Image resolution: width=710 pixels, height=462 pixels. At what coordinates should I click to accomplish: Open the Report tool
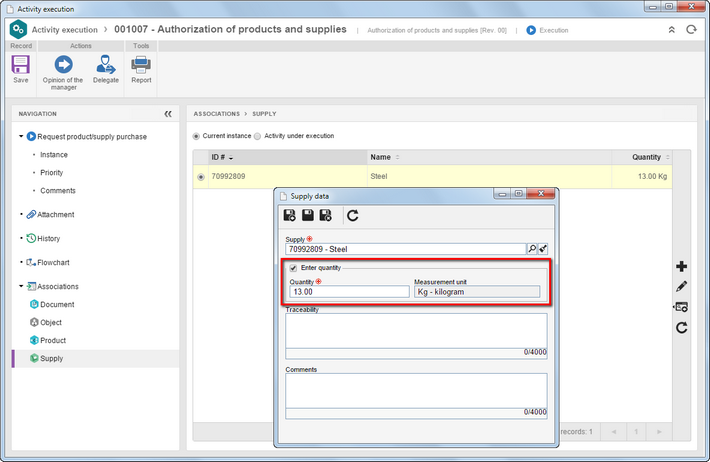coord(141,65)
